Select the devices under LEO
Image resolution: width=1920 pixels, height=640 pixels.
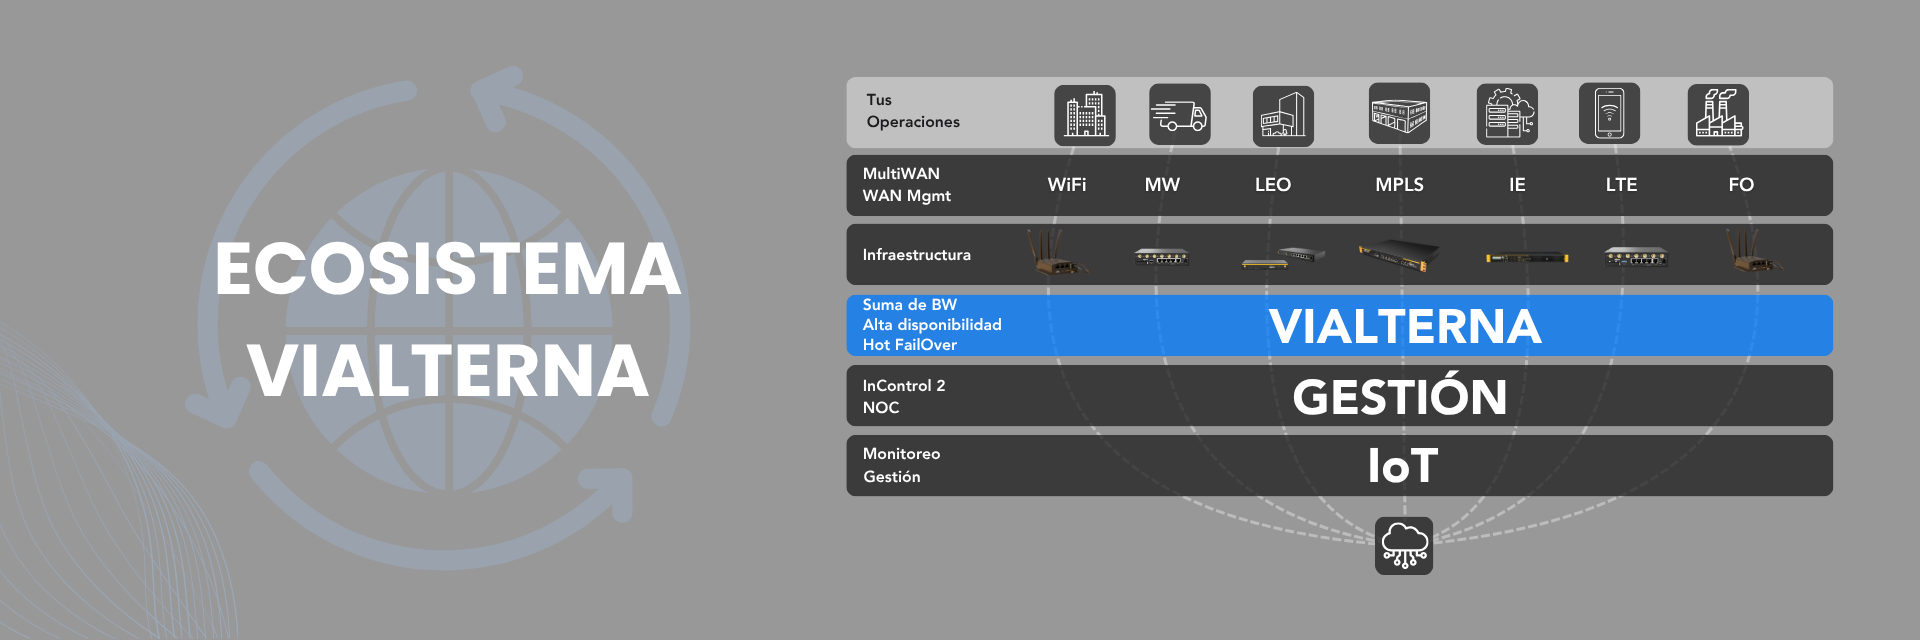point(1283,258)
